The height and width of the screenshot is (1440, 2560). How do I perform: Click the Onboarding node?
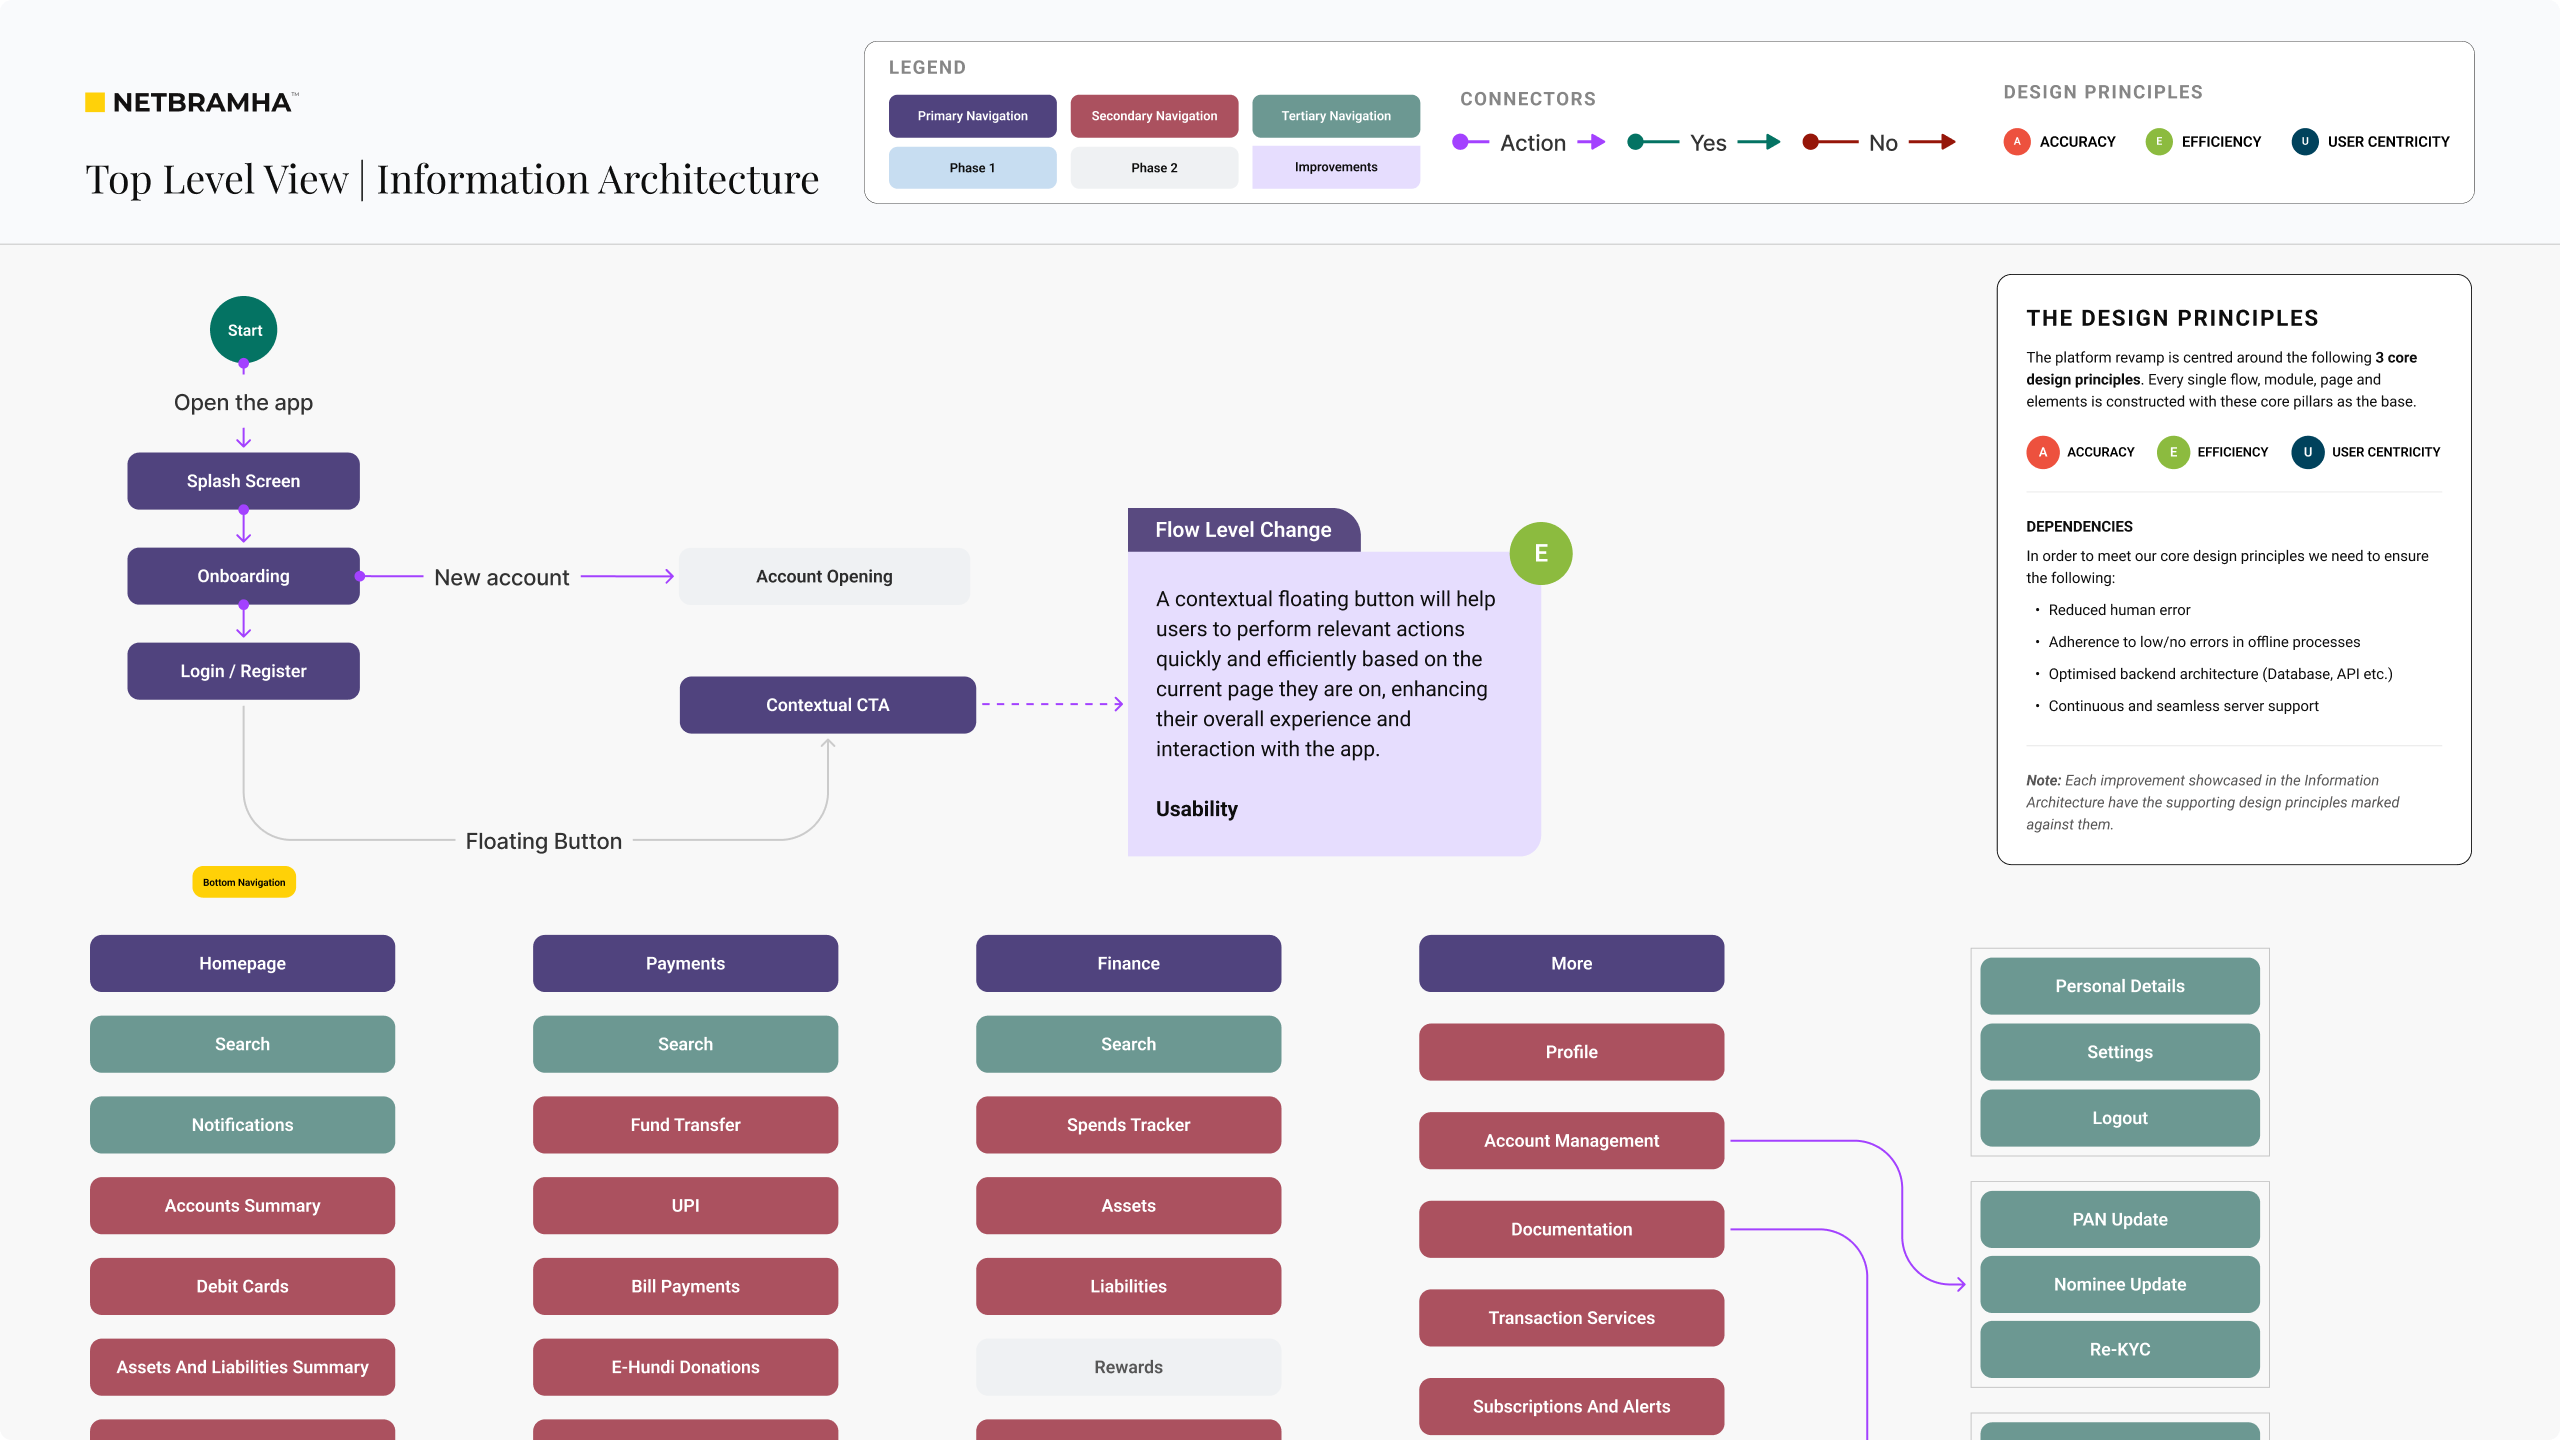243,576
